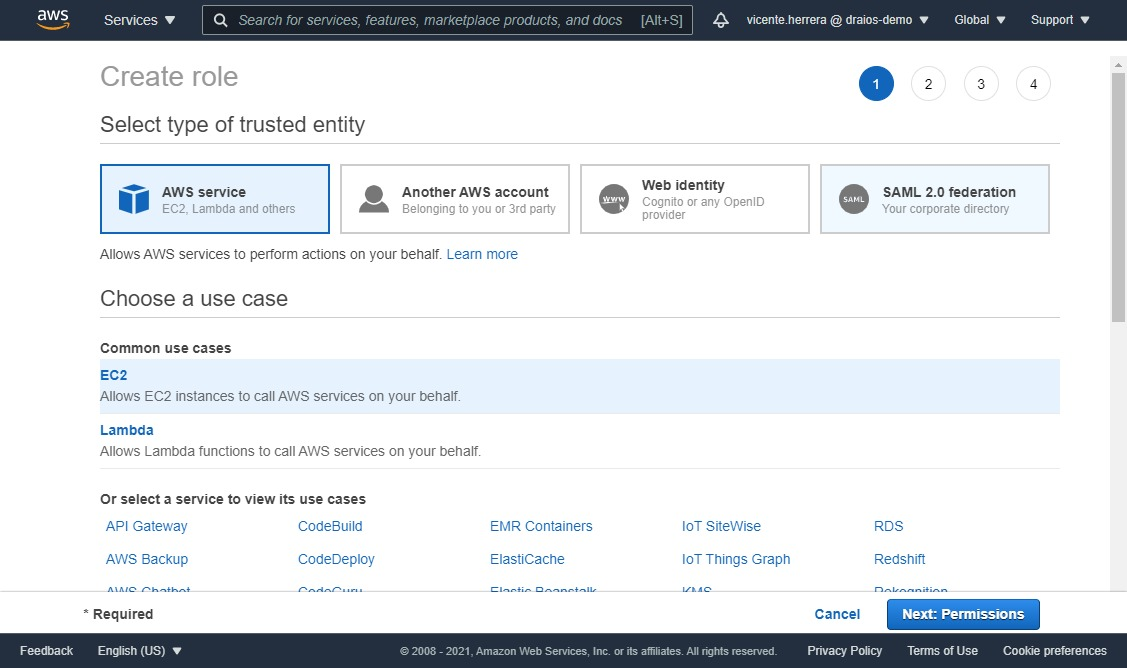Select ElastiCache service
Image resolution: width=1127 pixels, height=668 pixels.
[527, 559]
